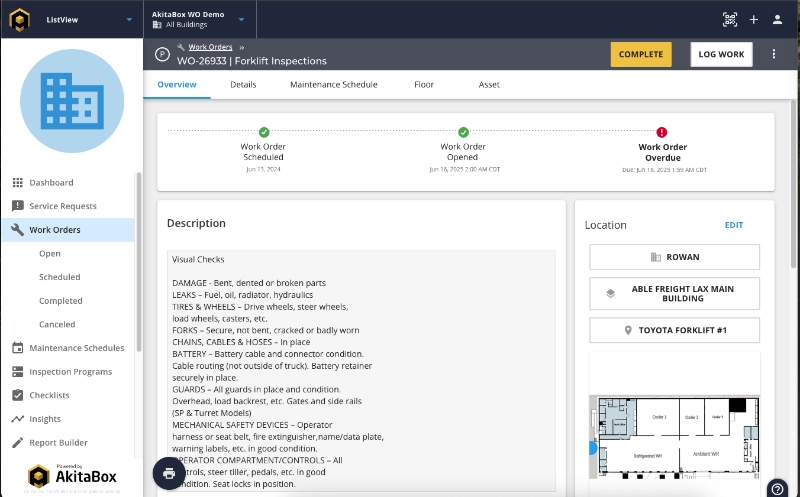800x497 pixels.
Task: Show Canceled work orders sub-item
Action: coord(57,325)
